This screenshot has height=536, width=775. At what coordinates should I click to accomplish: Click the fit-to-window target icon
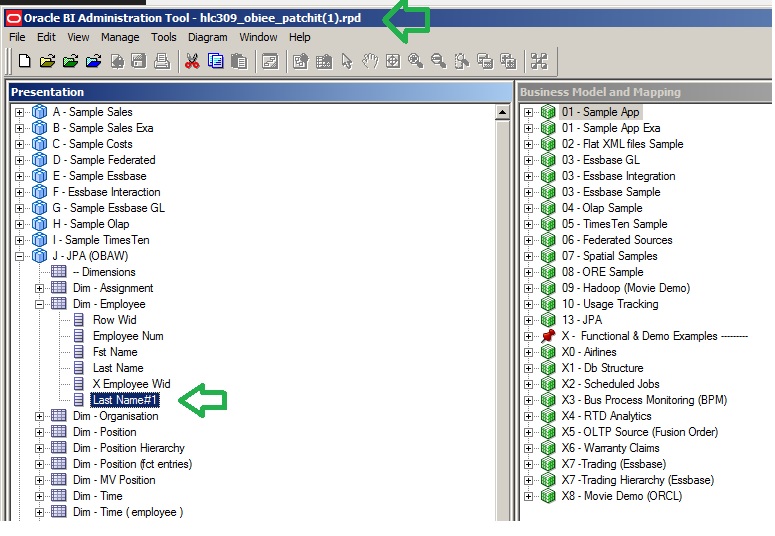point(393,61)
